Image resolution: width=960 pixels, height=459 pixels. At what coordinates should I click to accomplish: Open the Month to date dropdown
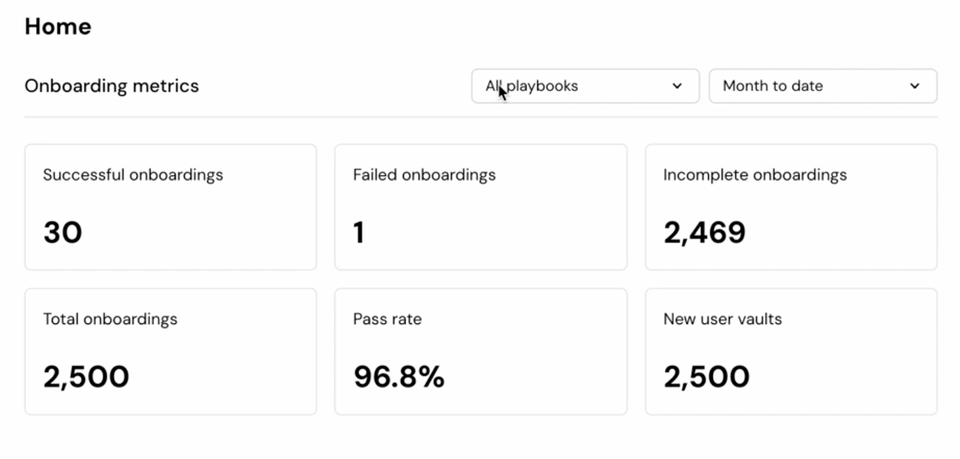click(810, 86)
